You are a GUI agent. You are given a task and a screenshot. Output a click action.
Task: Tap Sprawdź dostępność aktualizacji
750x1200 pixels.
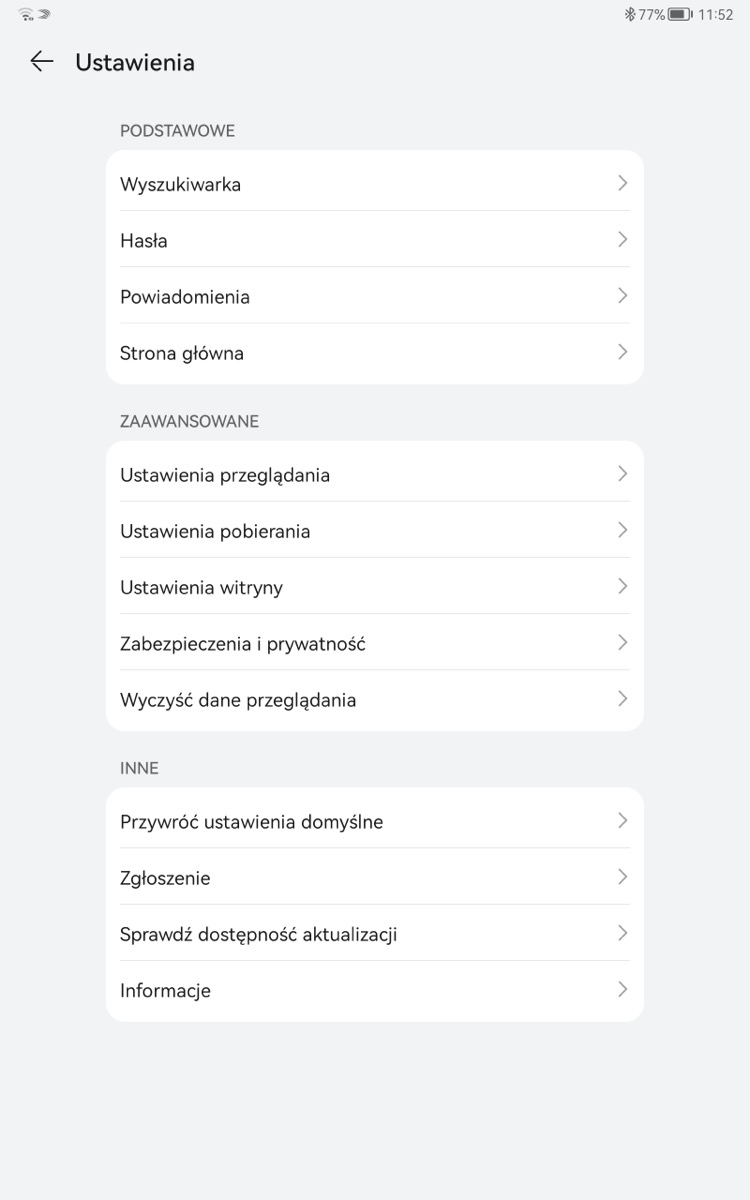coord(375,933)
